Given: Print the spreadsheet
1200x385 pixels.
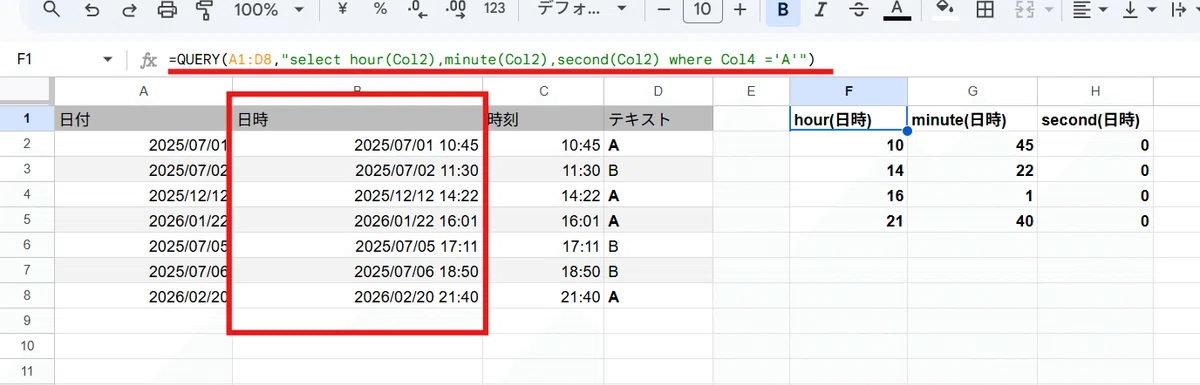Looking at the screenshot, I should click(x=168, y=10).
